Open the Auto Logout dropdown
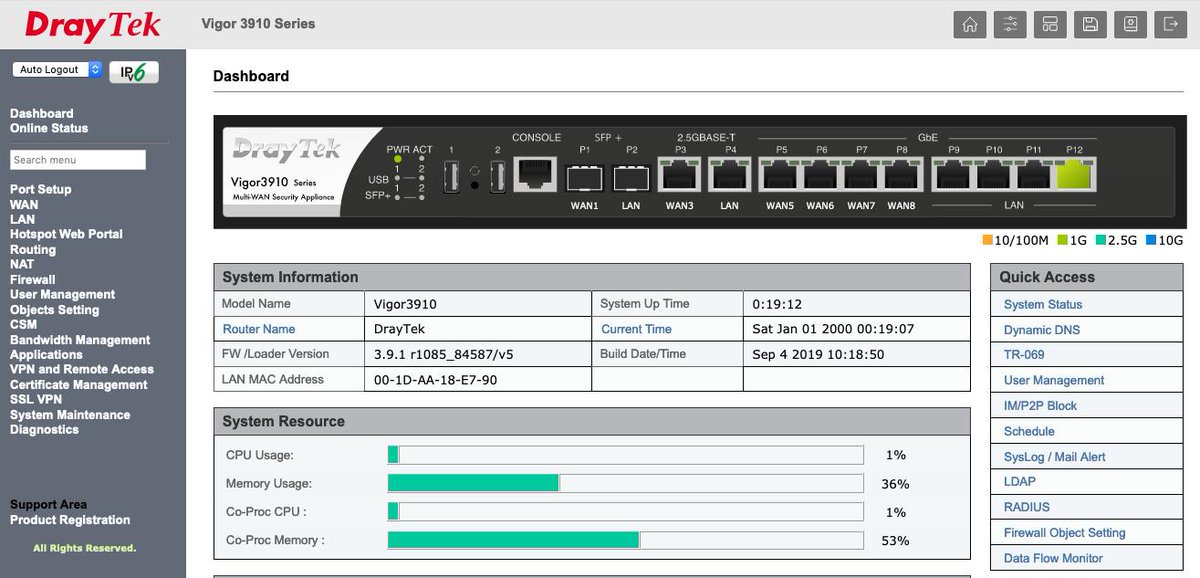The image size is (1200, 578). pos(57,70)
